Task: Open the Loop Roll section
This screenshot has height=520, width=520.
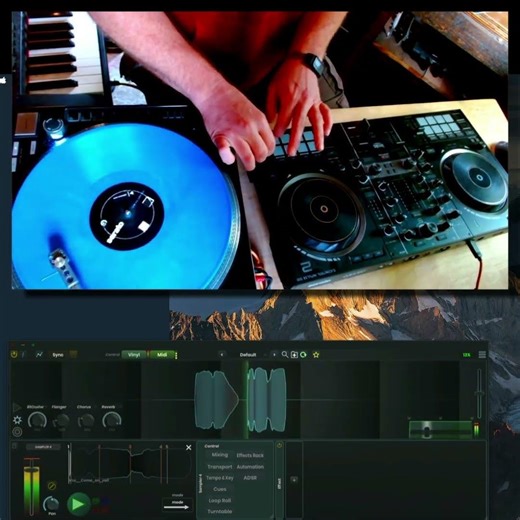Action: [220, 500]
